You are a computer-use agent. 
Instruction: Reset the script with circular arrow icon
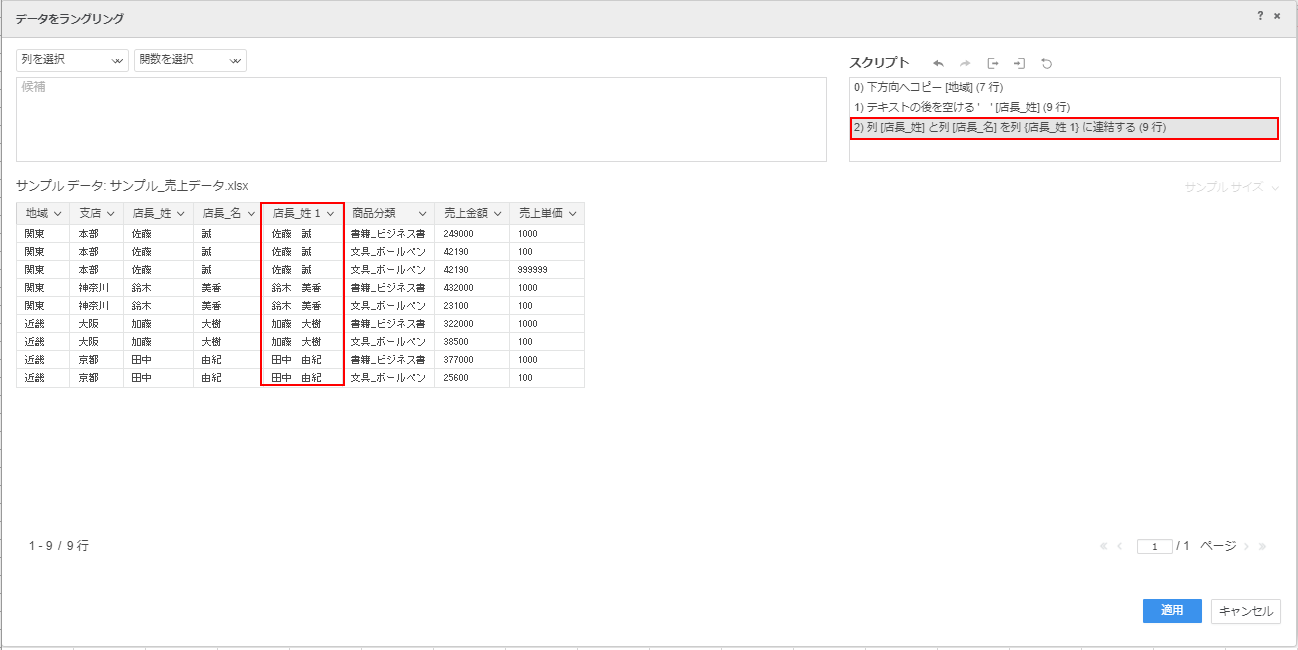[x=1046, y=63]
